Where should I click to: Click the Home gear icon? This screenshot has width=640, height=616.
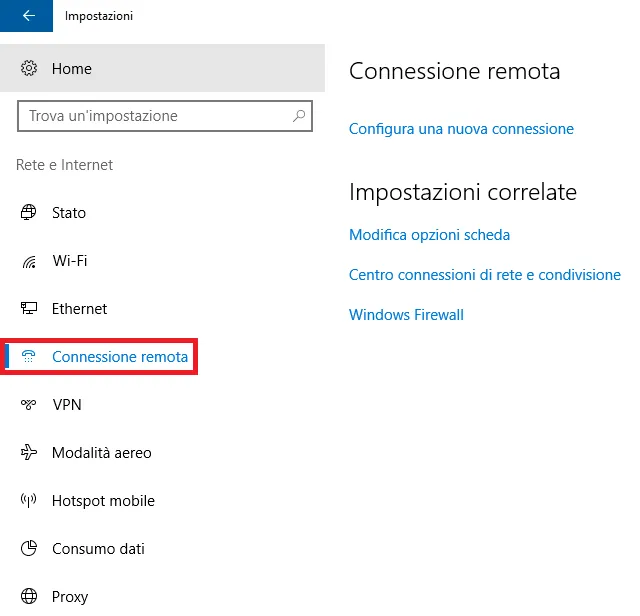[29, 69]
